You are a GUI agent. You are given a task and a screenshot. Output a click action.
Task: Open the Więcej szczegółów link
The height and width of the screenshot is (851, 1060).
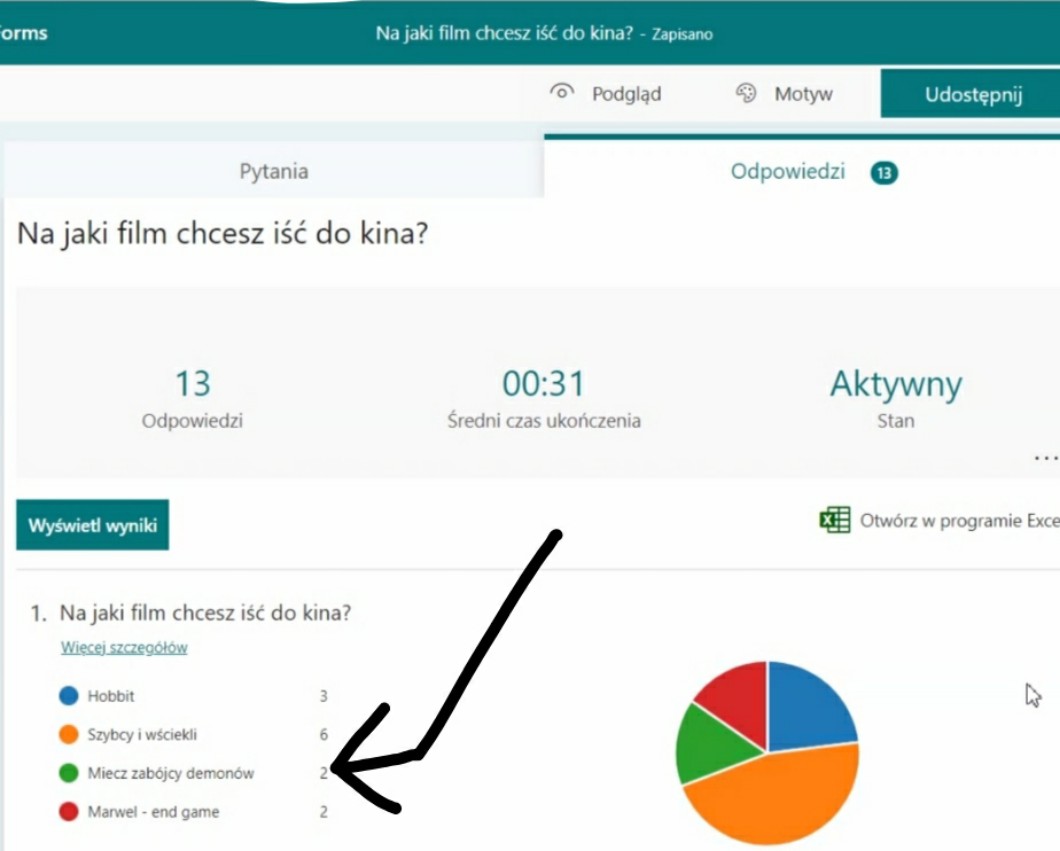[x=124, y=647]
